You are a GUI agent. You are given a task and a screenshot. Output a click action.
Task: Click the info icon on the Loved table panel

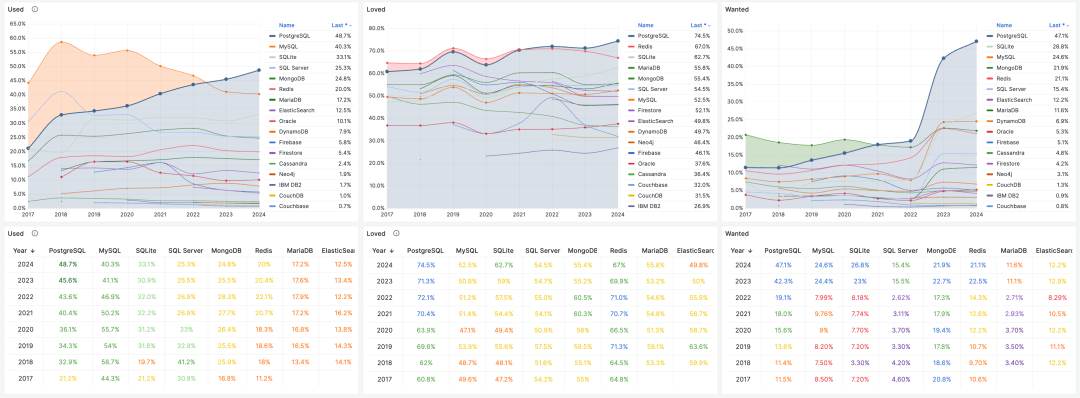[395, 233]
